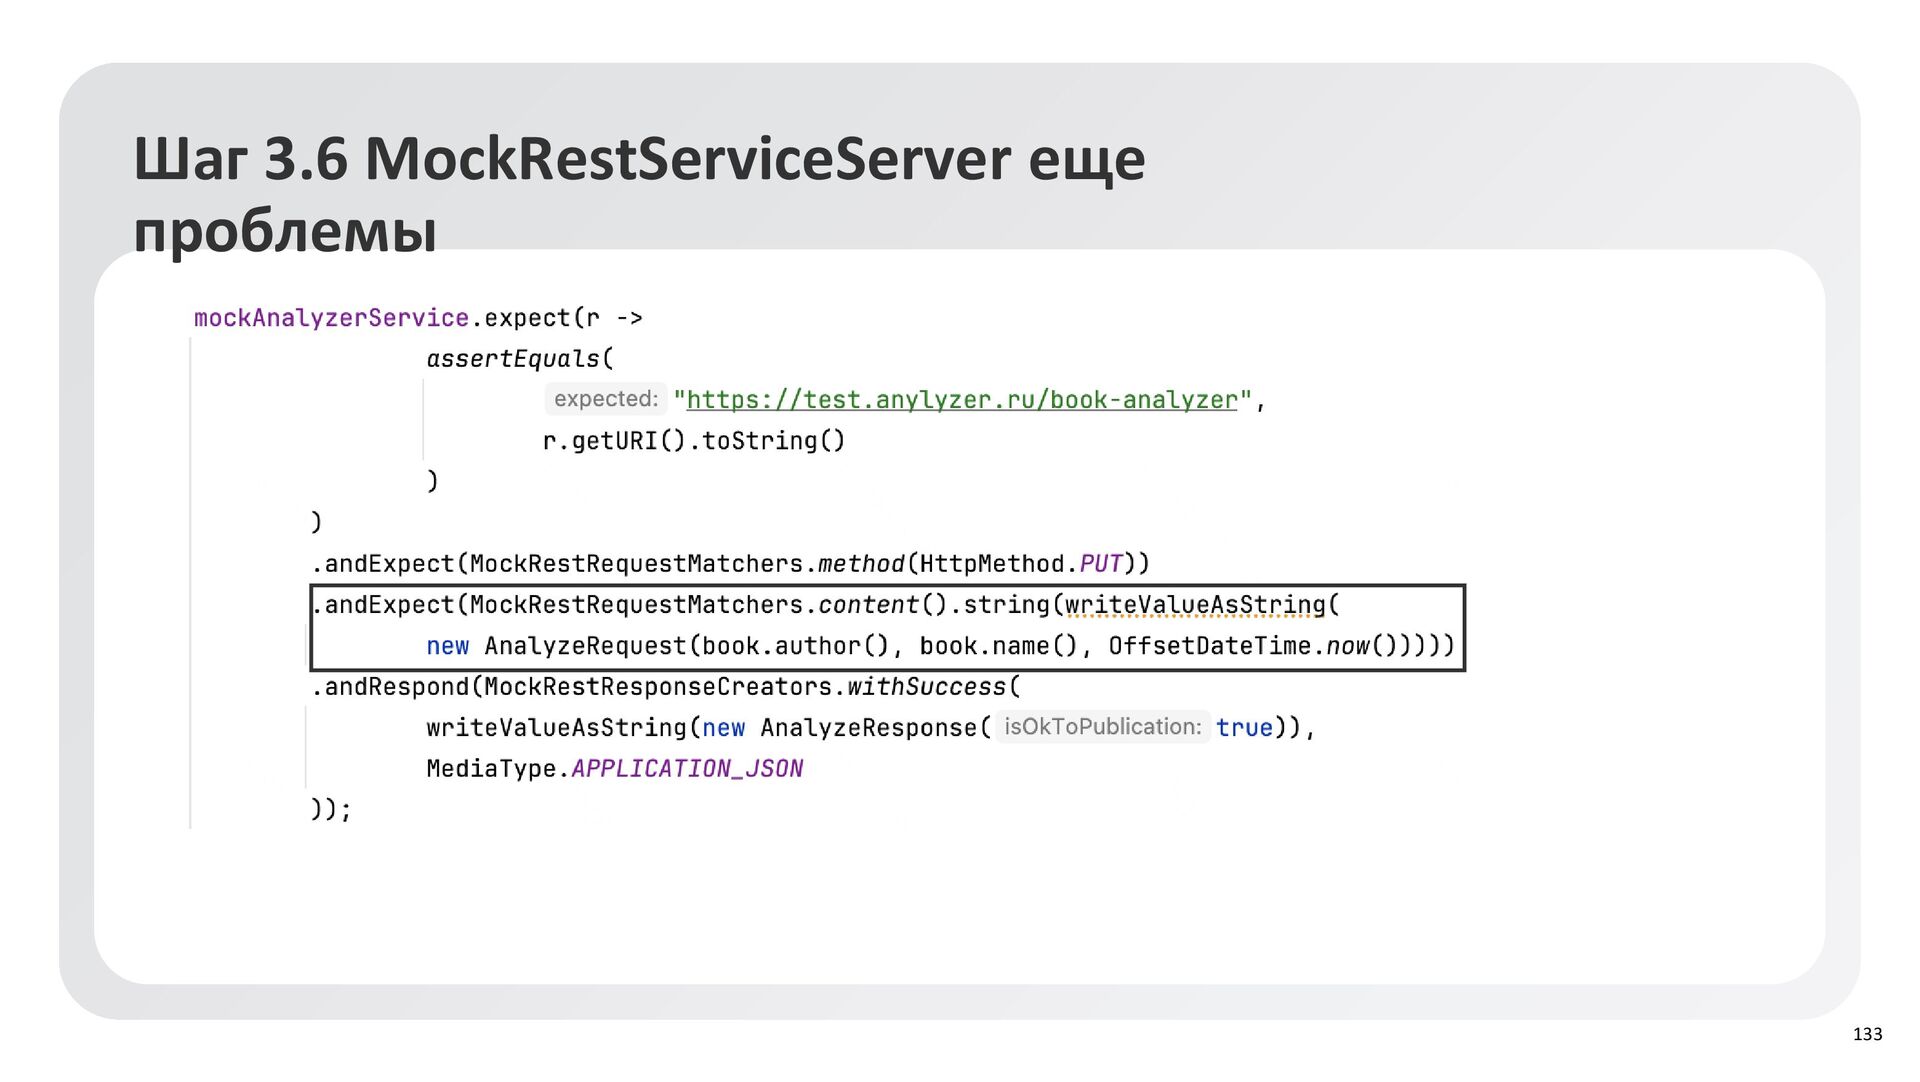This screenshot has height=1082, width=1920.
Task: Click the underlined writeValueAsString call
Action: click(1195, 605)
